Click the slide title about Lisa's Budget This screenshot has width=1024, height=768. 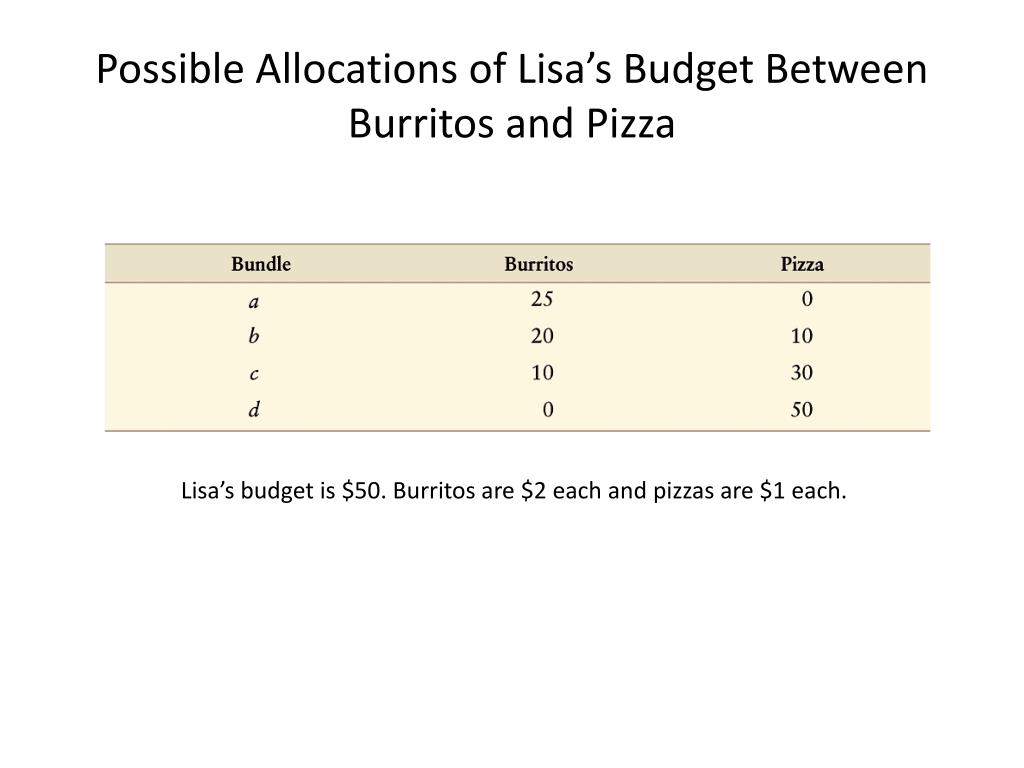[x=511, y=95]
